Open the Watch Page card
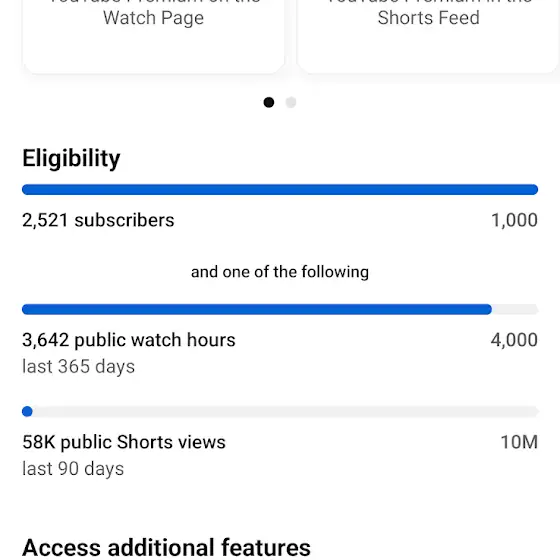 click(154, 36)
